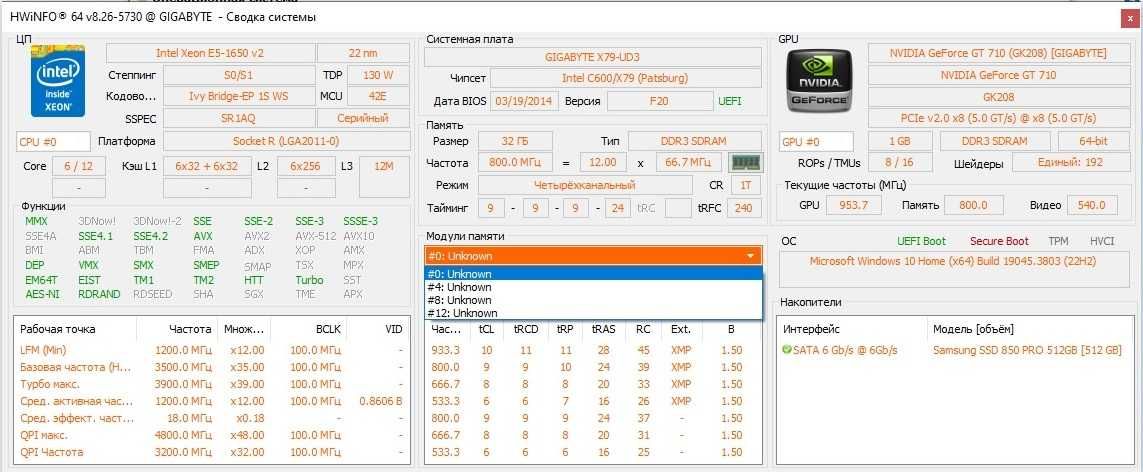The height and width of the screenshot is (472, 1143).
Task: Click the UEFI label next to BIOS version
Action: click(730, 101)
